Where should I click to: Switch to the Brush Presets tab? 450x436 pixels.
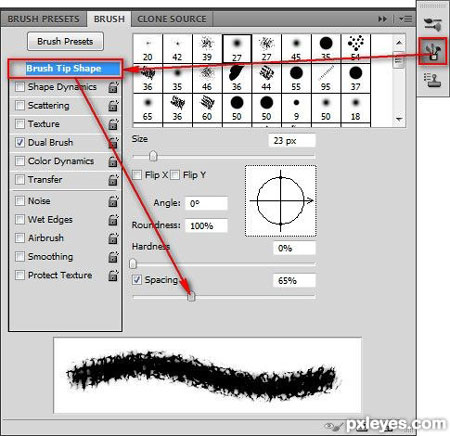(44, 19)
